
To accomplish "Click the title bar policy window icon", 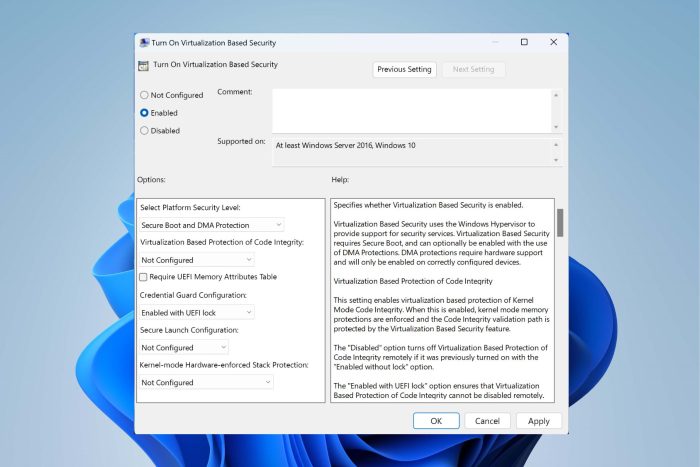I will click(x=143, y=43).
